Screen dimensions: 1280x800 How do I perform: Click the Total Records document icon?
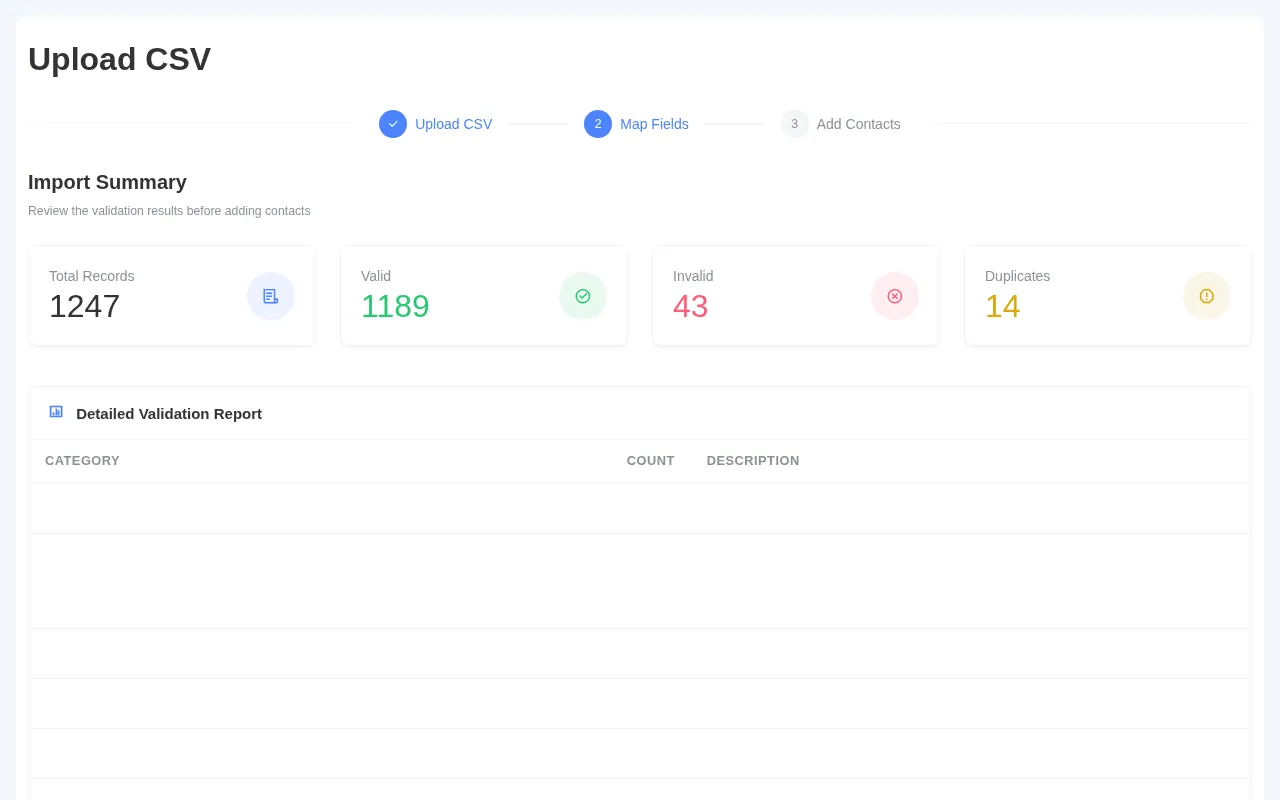(271, 296)
